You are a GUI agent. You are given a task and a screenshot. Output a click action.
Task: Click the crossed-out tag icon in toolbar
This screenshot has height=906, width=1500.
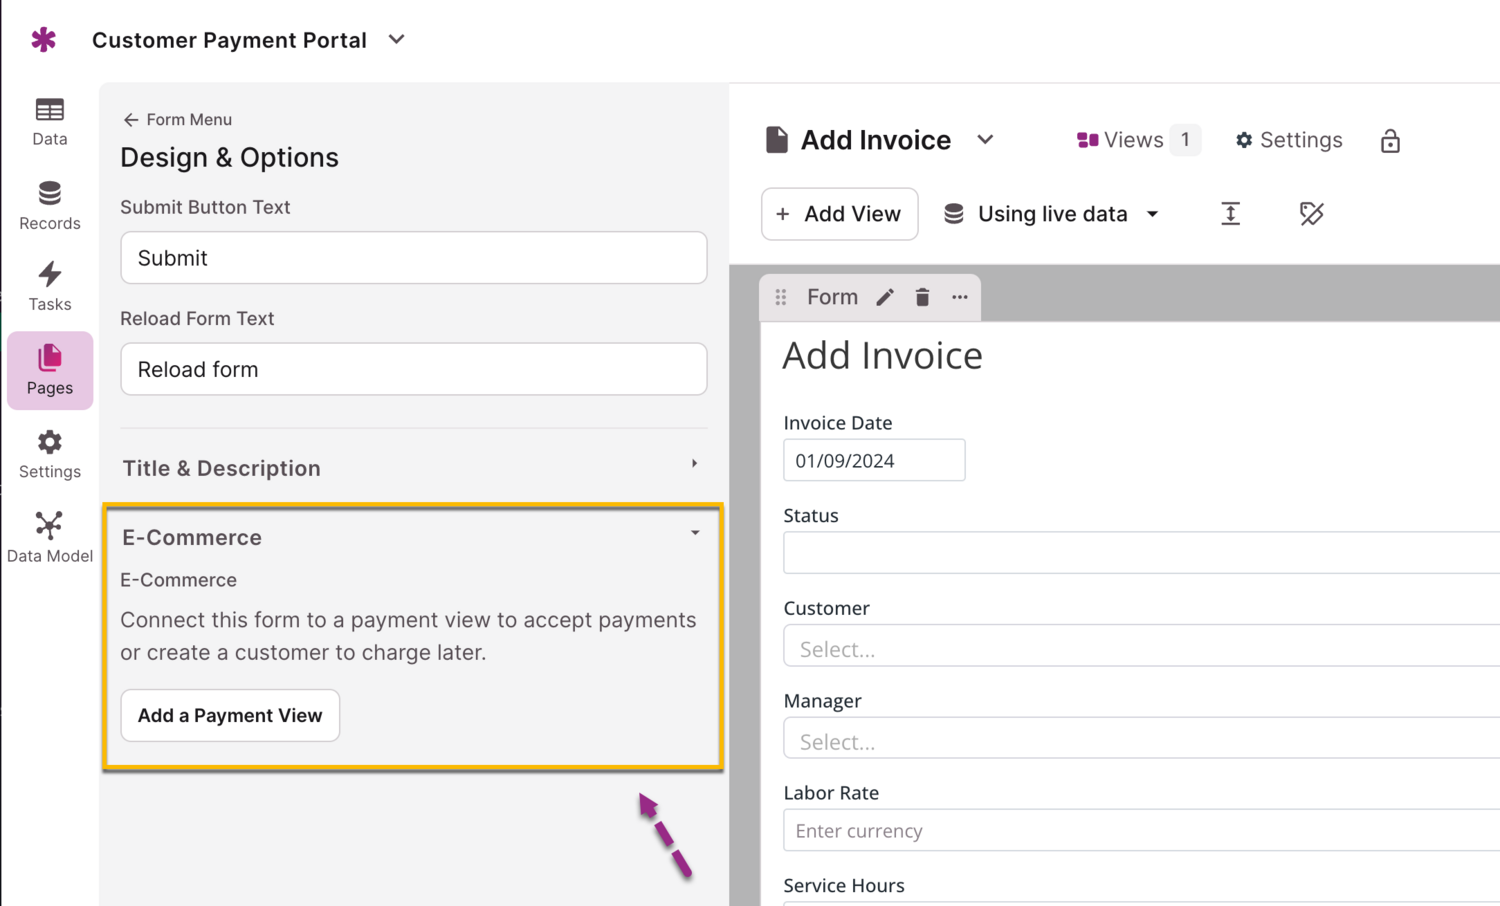tap(1311, 214)
